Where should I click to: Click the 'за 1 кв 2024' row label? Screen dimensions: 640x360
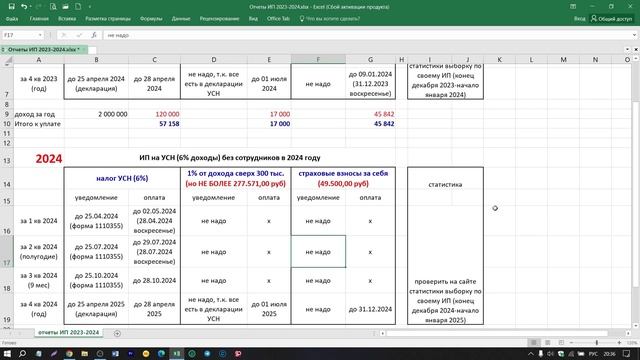(39, 221)
